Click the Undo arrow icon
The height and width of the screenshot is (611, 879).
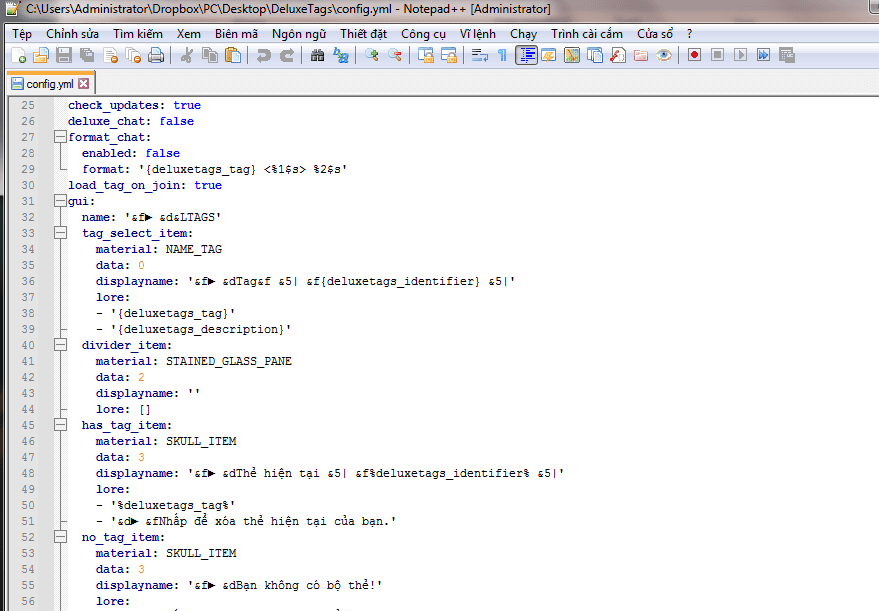[x=264, y=56]
